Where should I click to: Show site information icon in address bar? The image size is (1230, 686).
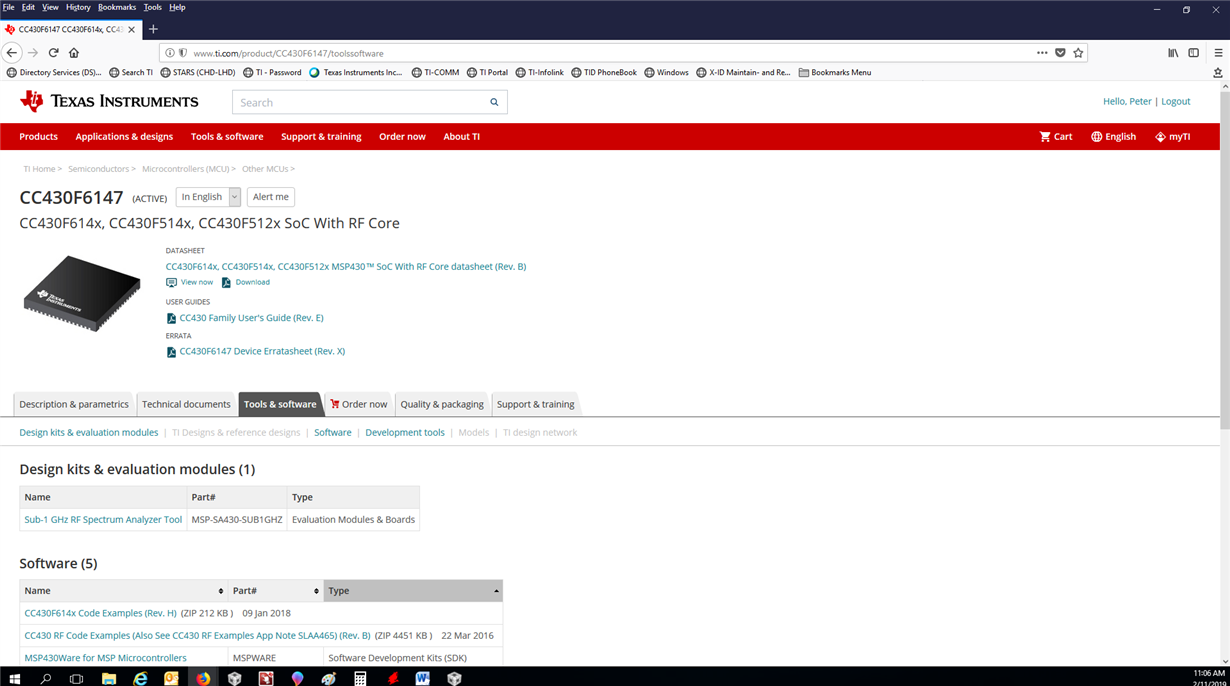point(170,53)
